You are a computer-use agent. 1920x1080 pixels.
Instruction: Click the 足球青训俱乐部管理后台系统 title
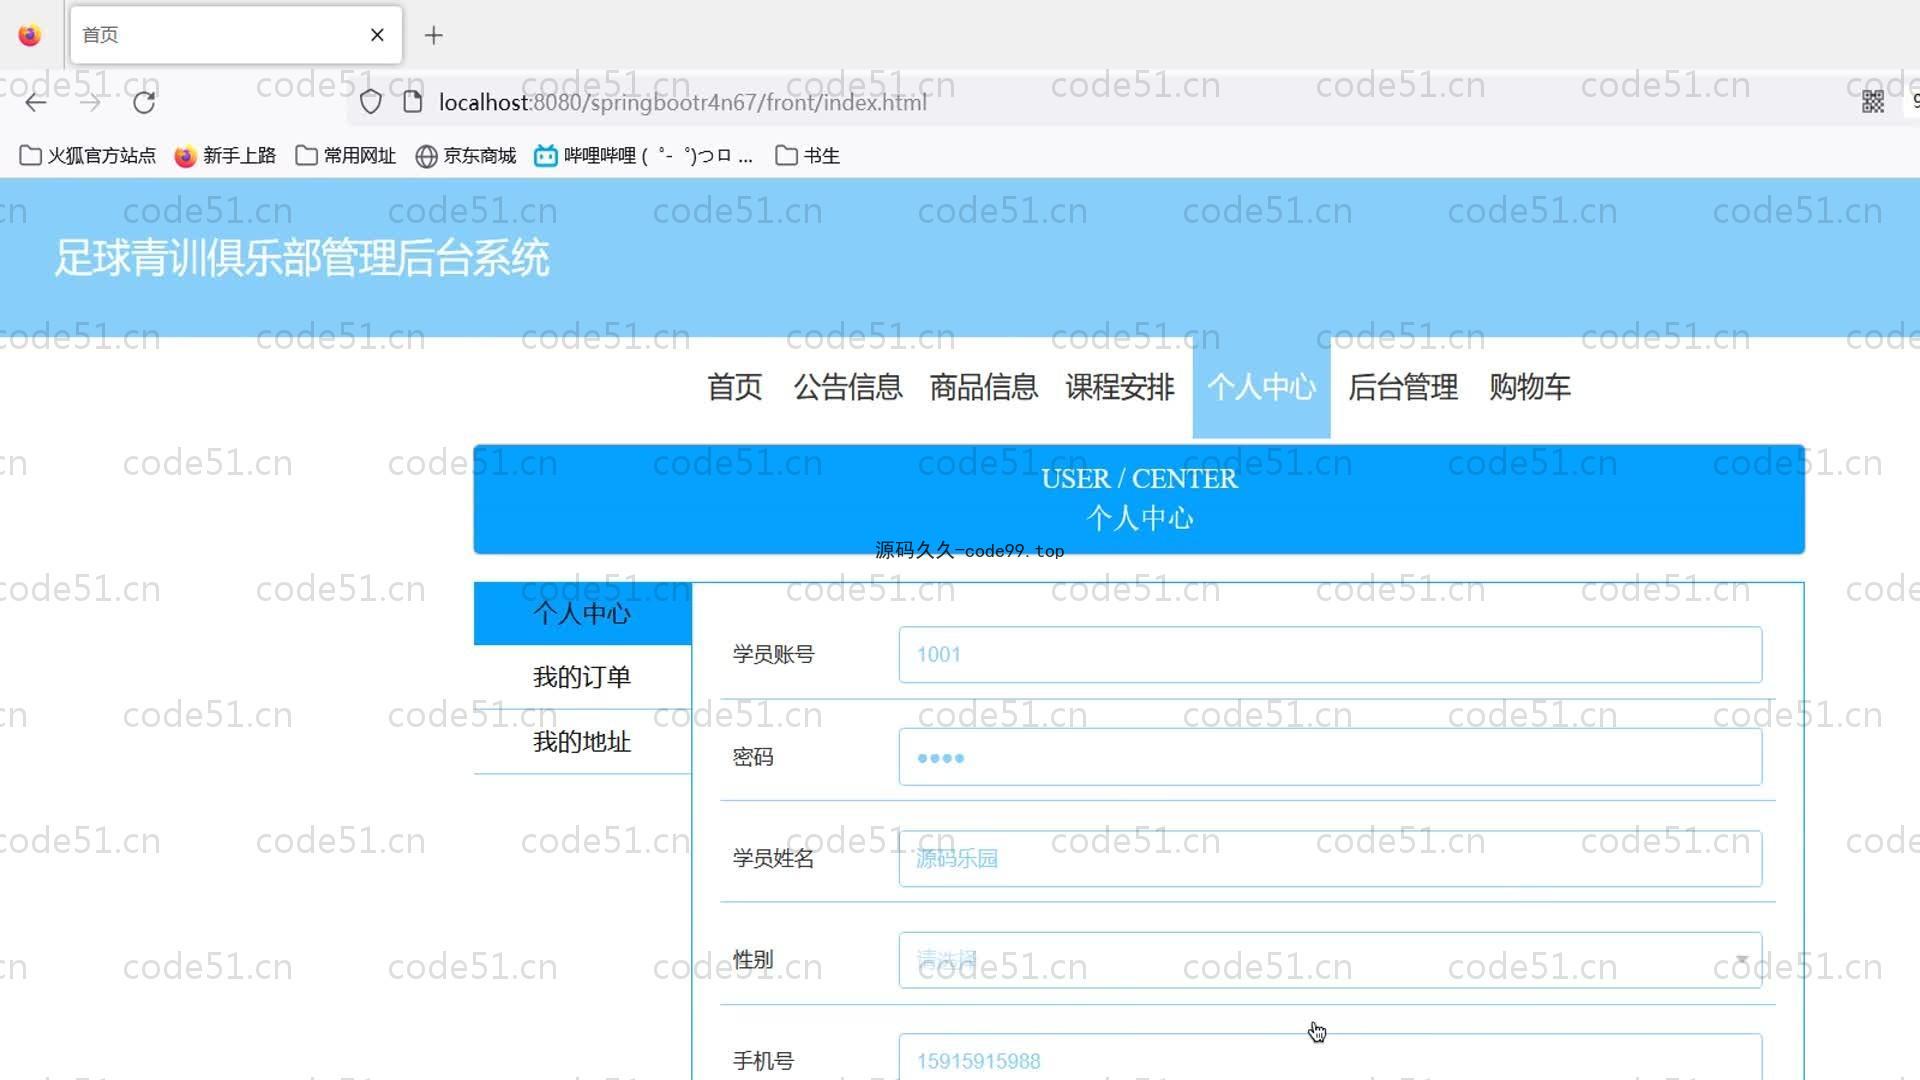point(301,258)
